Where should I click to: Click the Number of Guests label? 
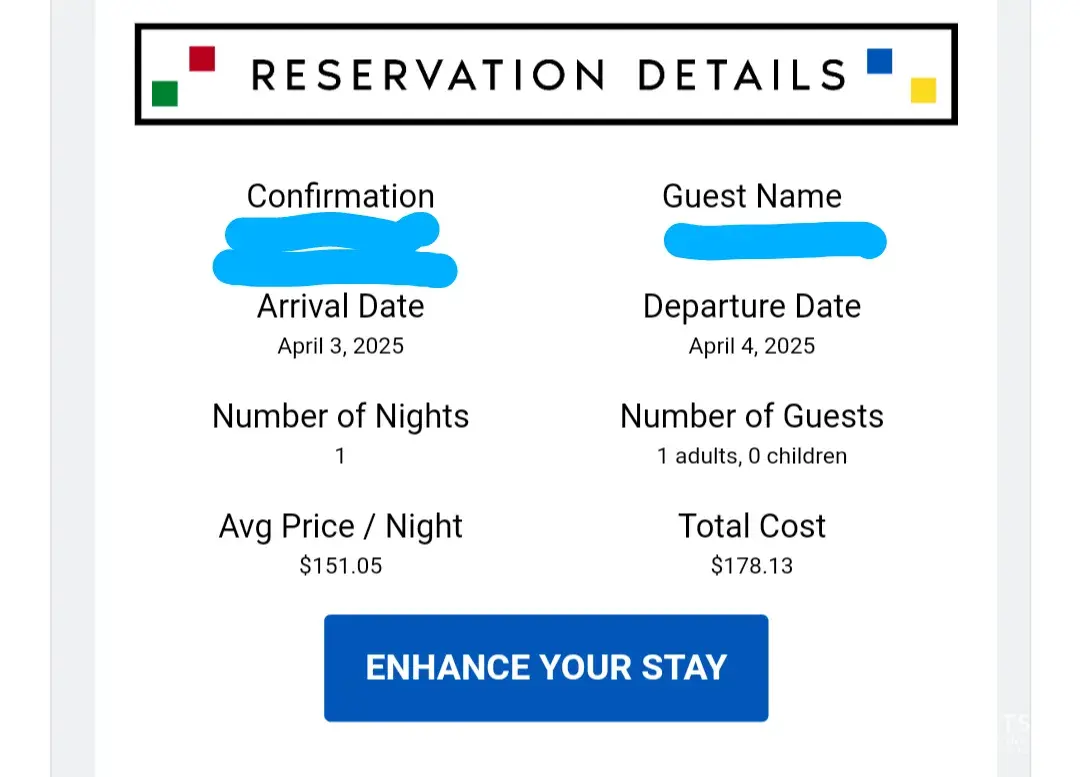coord(752,416)
